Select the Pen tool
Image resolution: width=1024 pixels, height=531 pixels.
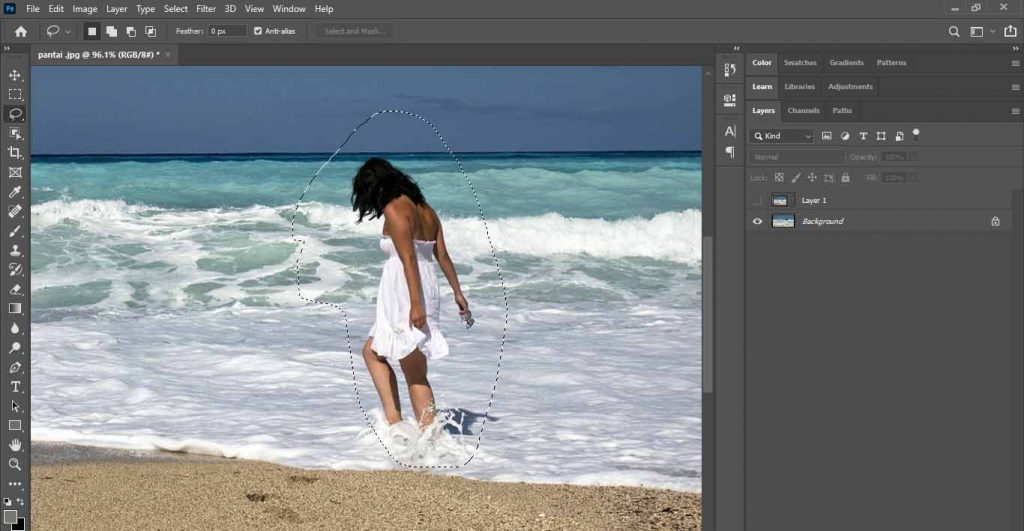point(15,367)
